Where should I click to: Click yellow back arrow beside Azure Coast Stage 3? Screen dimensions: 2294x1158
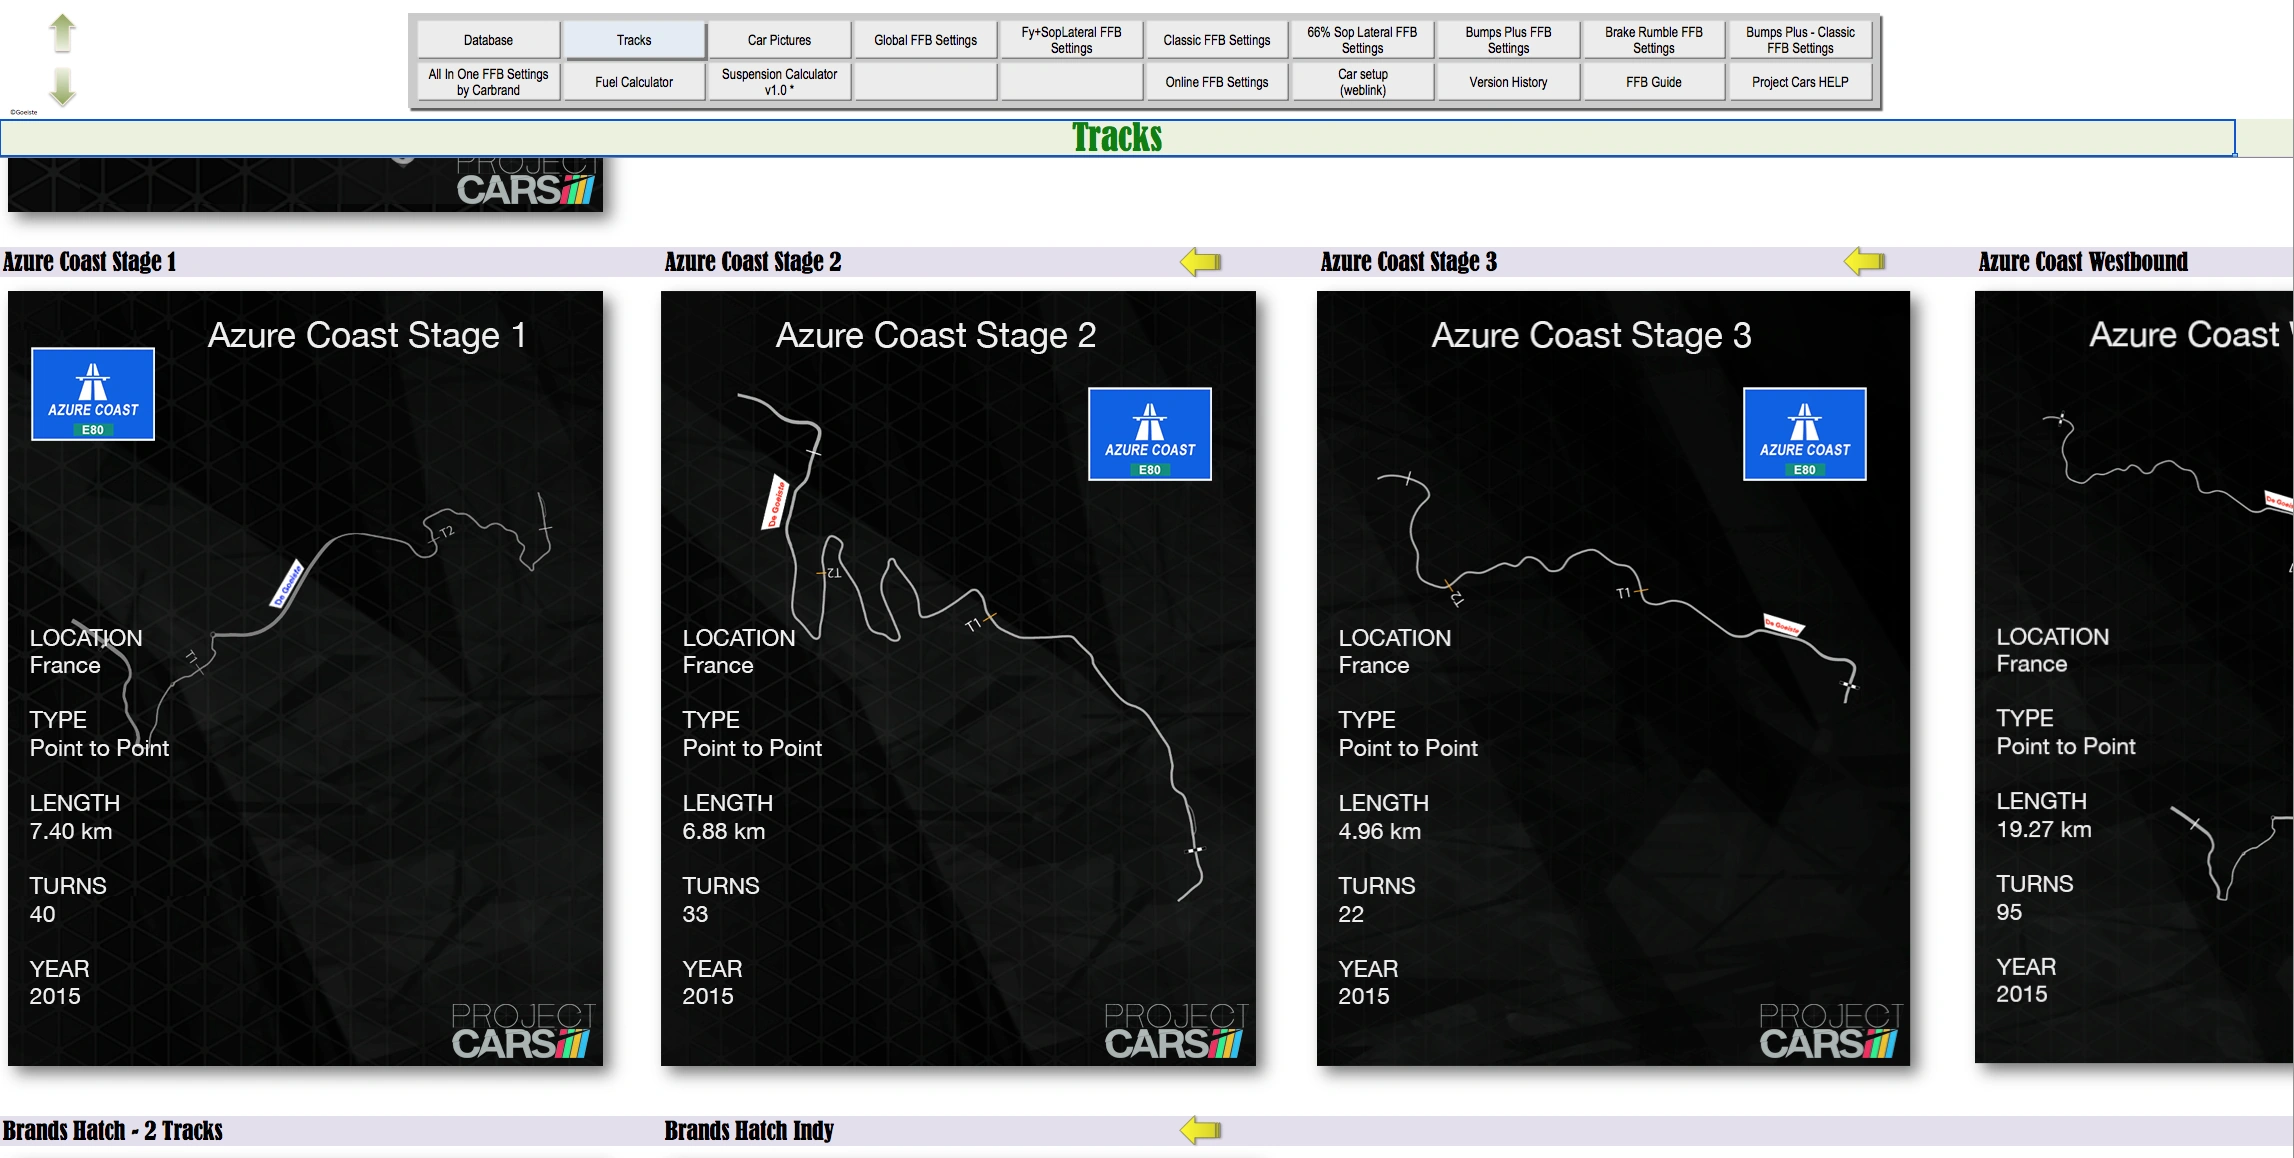[x=1864, y=262]
